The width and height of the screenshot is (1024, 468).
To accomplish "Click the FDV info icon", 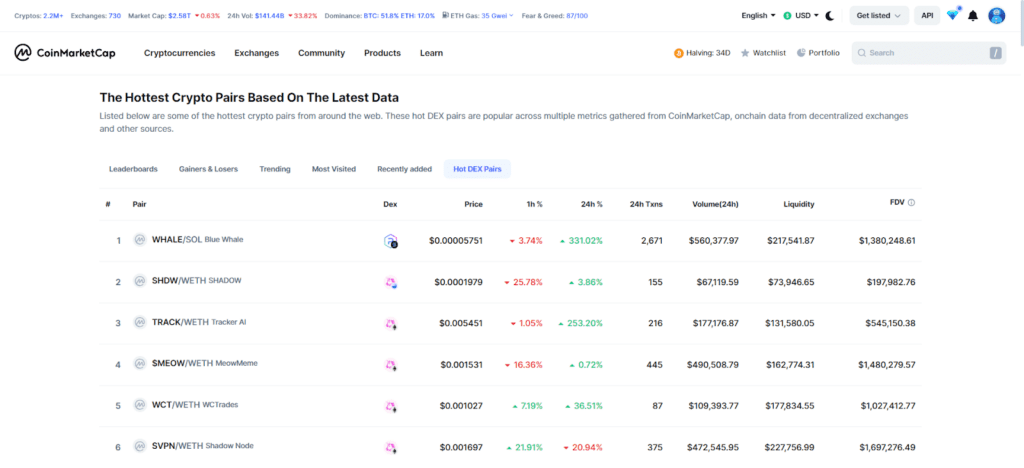I will [x=912, y=202].
